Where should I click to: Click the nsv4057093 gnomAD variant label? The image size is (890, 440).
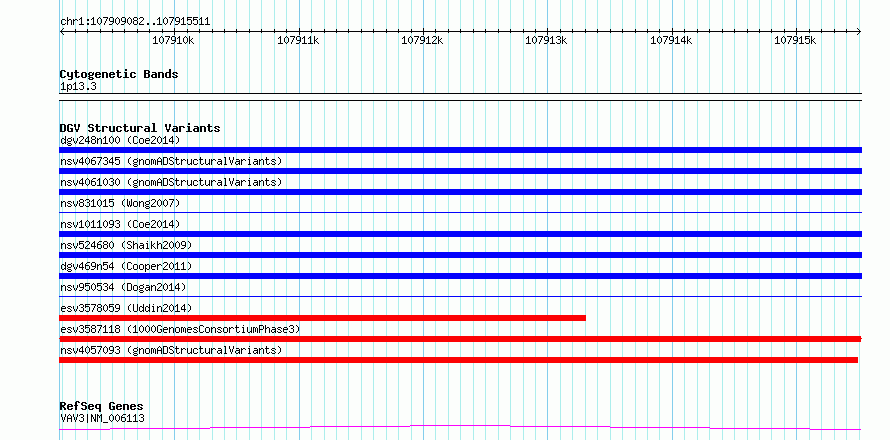(171, 350)
